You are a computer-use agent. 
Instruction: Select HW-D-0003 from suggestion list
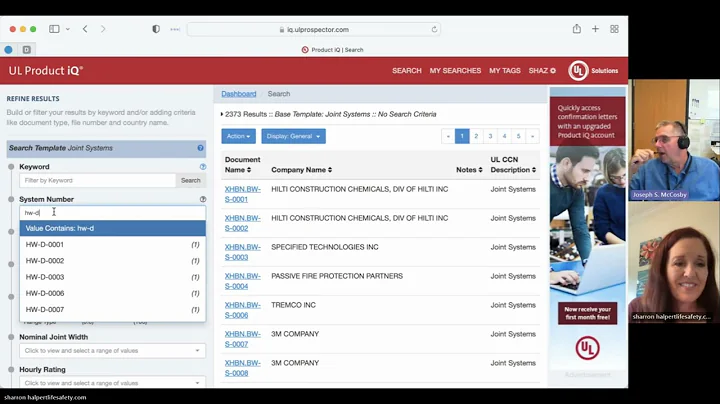(x=112, y=277)
